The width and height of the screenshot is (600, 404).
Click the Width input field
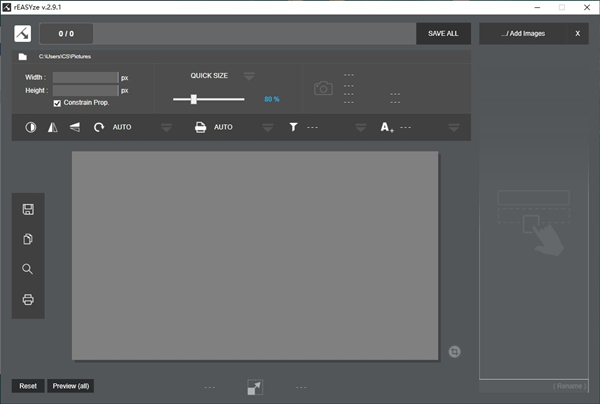coord(85,77)
